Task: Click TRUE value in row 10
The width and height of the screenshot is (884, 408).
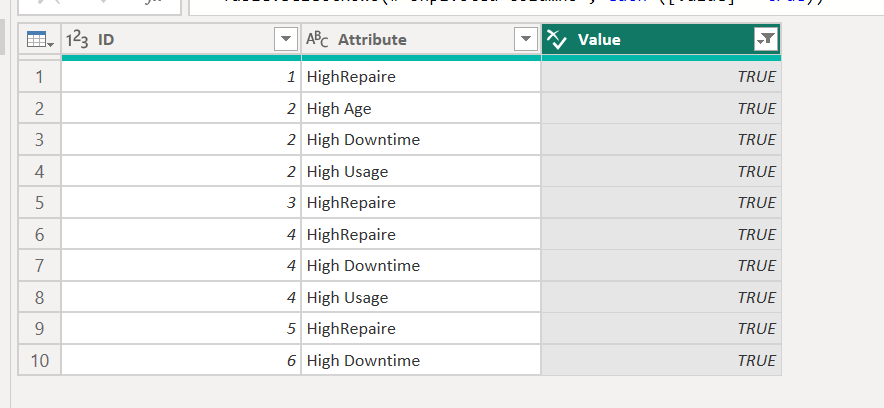Action: click(x=661, y=361)
